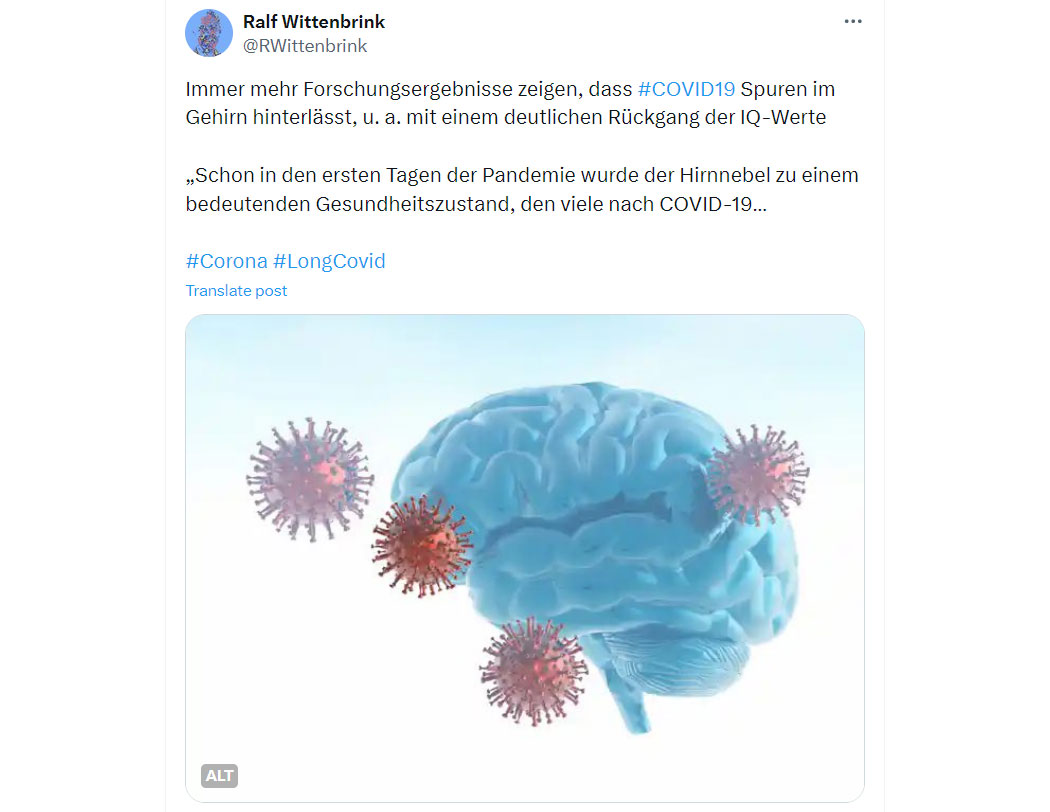Click the virus particle beneath the brain
Screen dimensions: 1050x812
coord(534,671)
